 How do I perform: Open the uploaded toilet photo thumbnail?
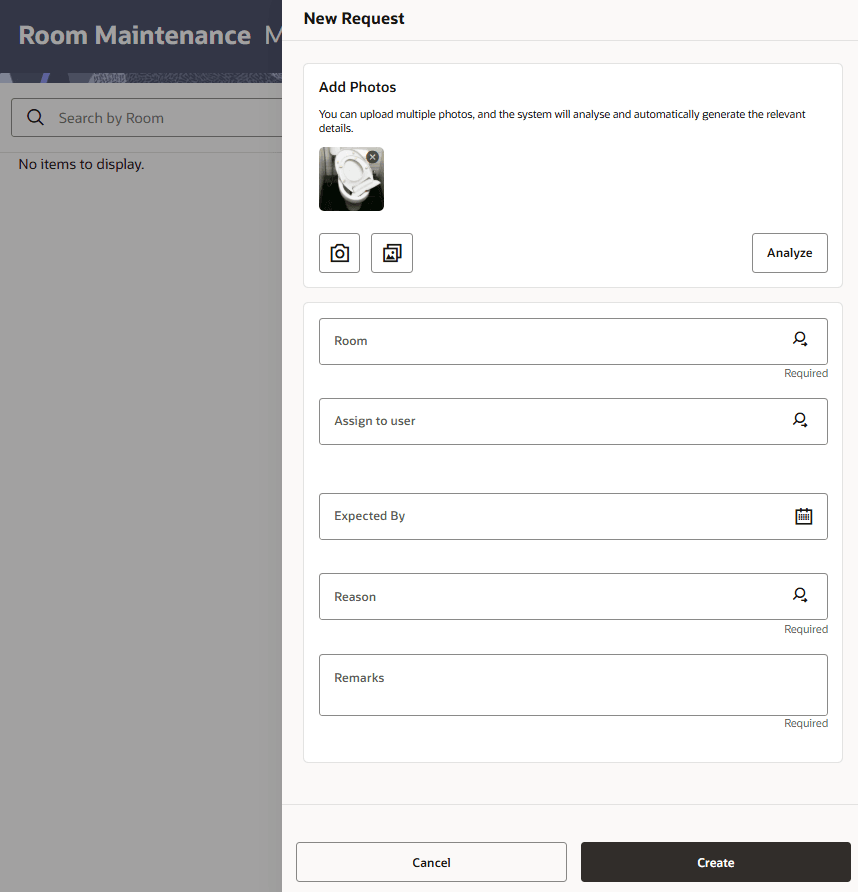click(x=351, y=179)
